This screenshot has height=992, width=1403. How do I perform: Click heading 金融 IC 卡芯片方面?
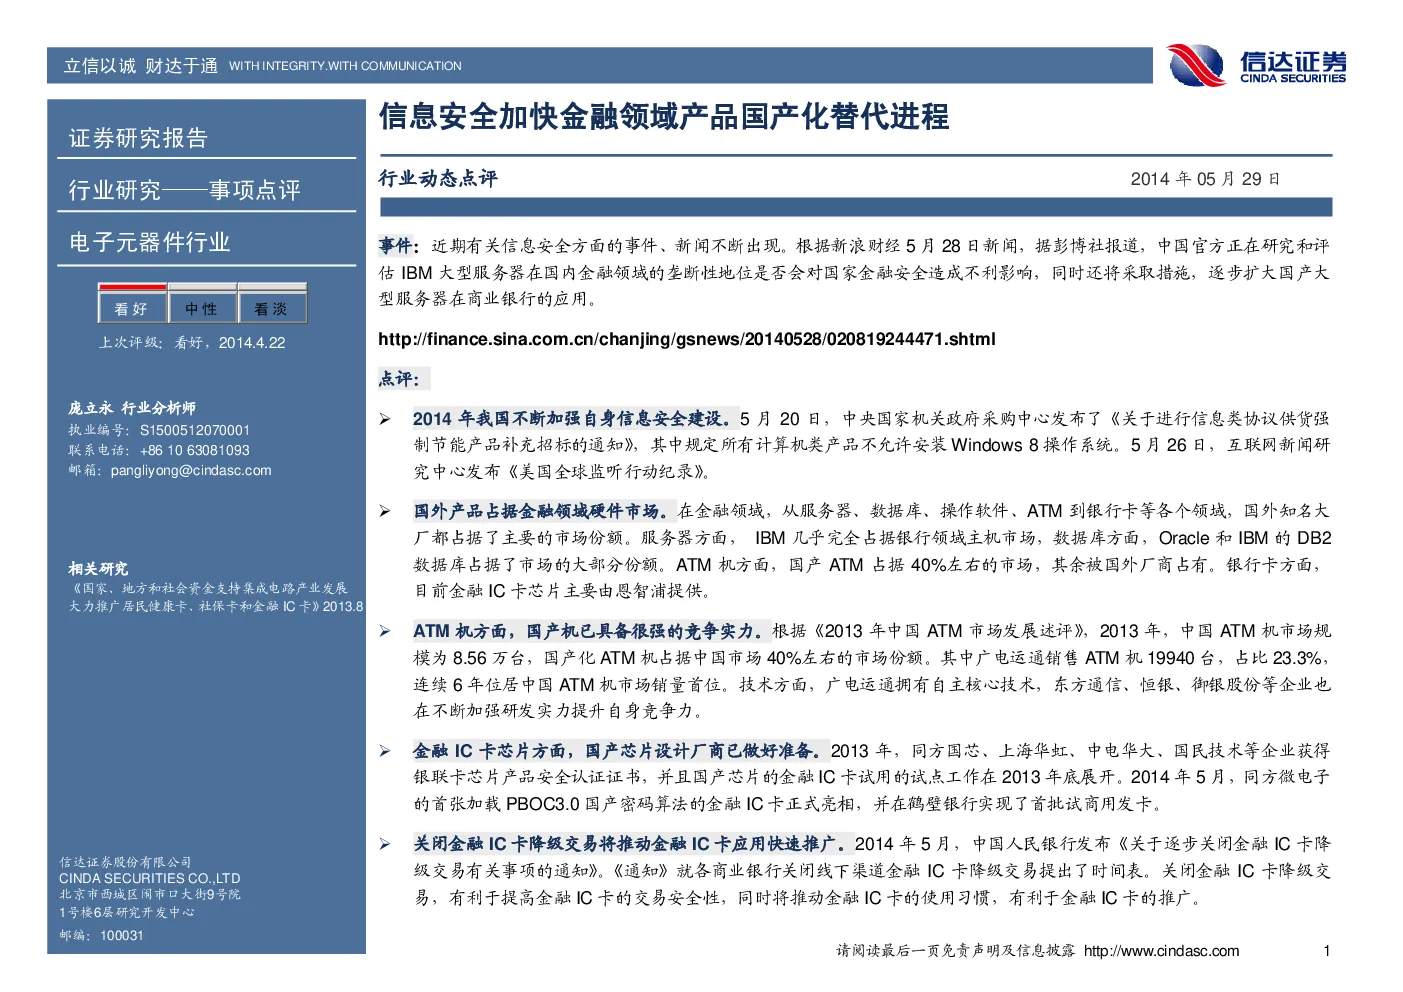pyautogui.click(x=493, y=751)
